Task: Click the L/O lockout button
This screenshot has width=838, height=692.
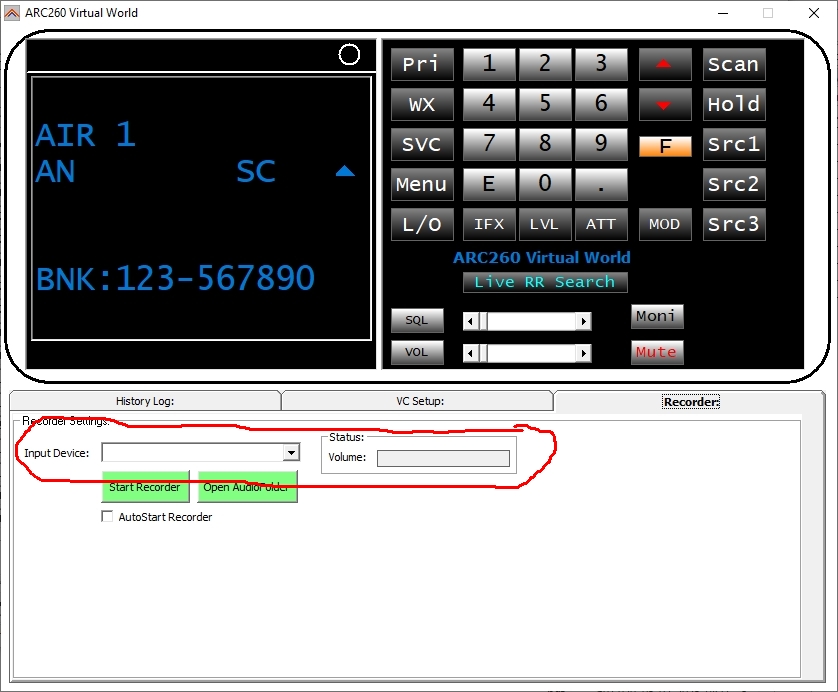Action: (x=422, y=224)
